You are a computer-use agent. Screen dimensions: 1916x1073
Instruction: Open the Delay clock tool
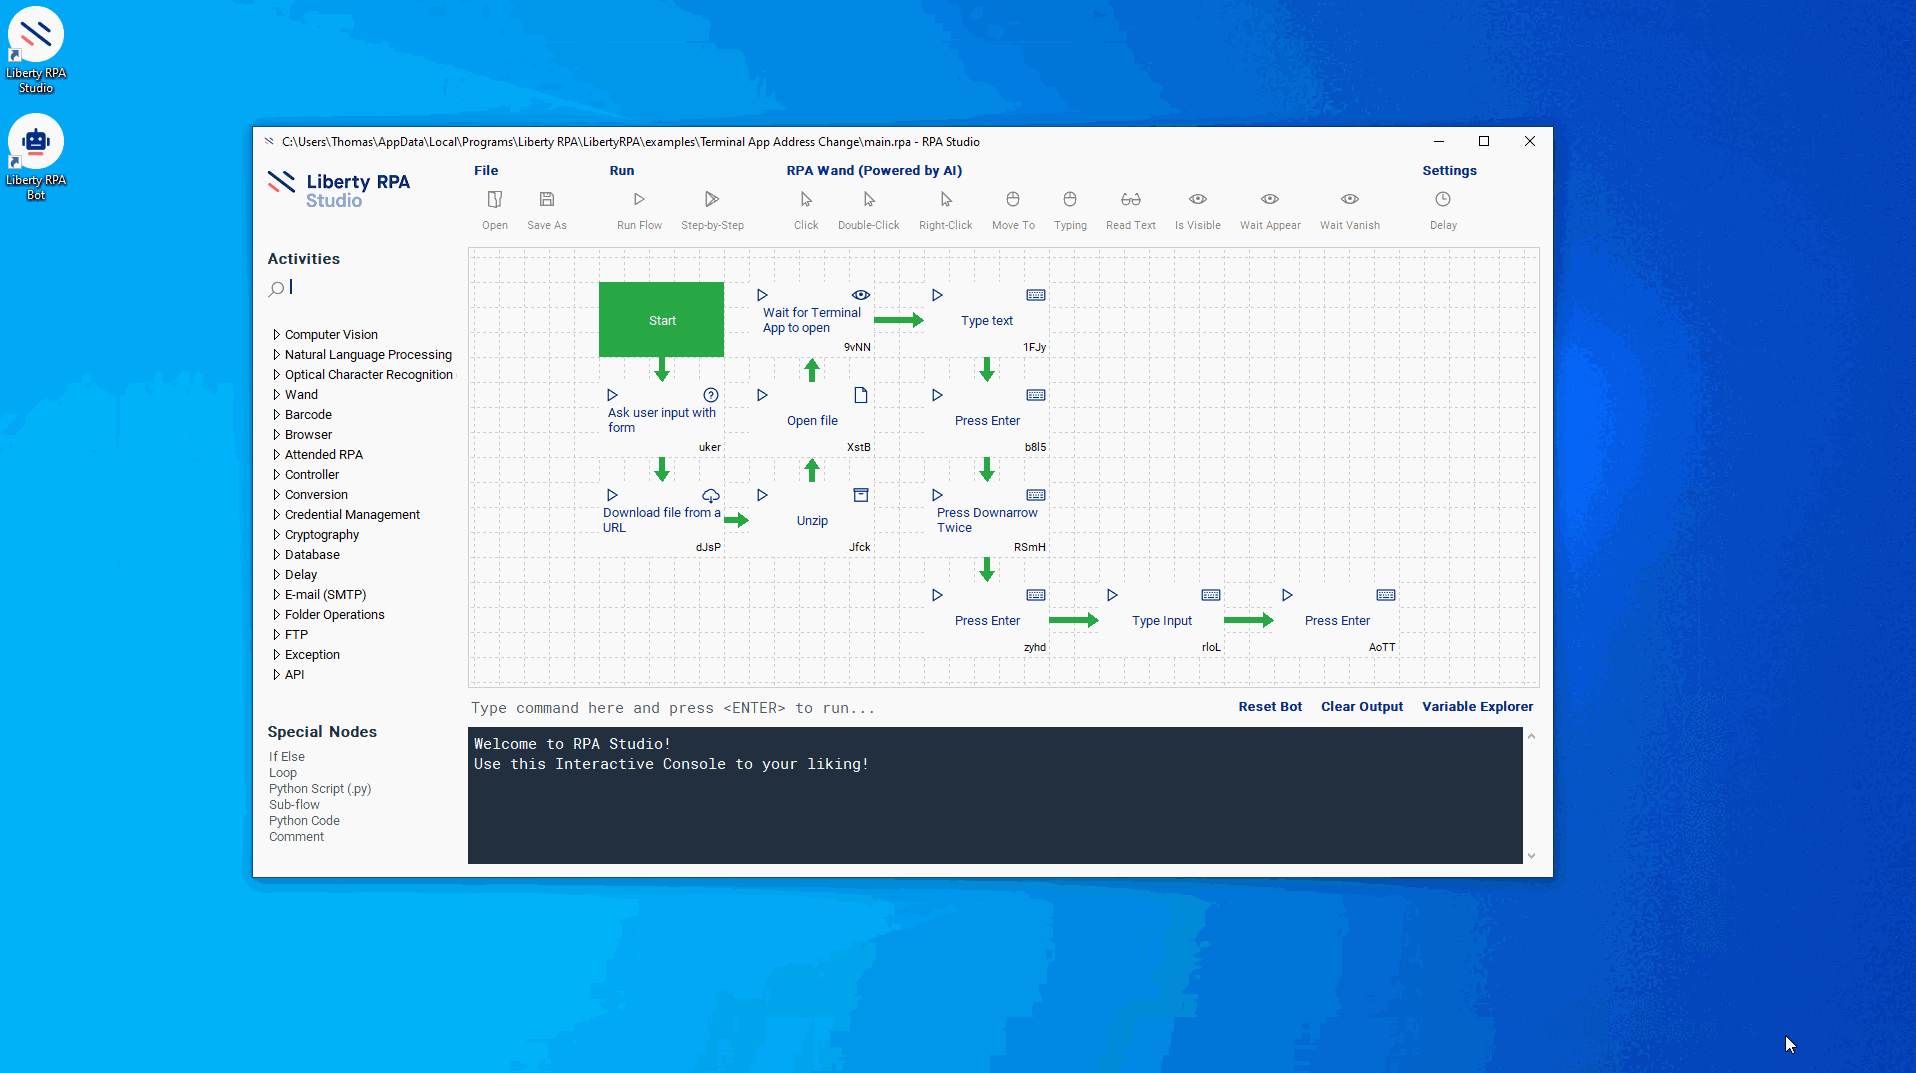pos(1442,200)
